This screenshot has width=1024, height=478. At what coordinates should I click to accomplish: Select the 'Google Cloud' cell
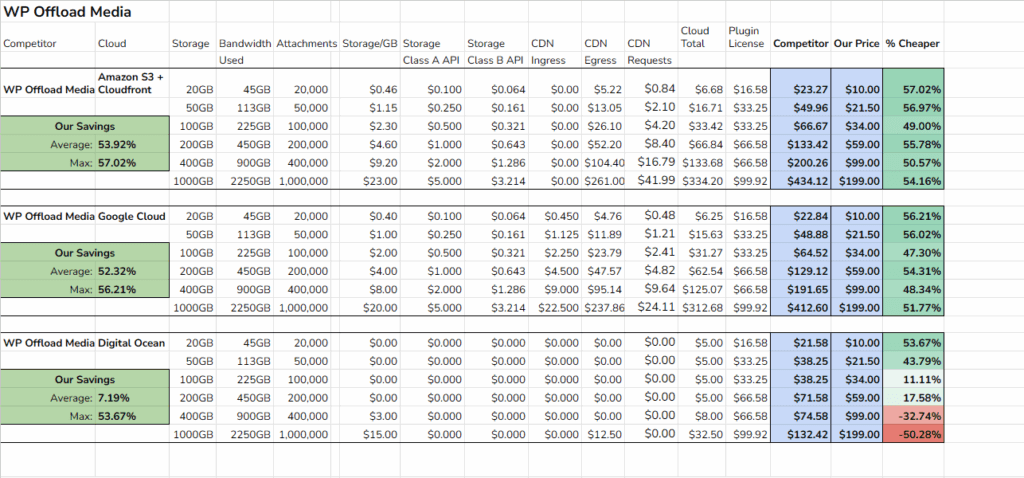click(x=132, y=215)
